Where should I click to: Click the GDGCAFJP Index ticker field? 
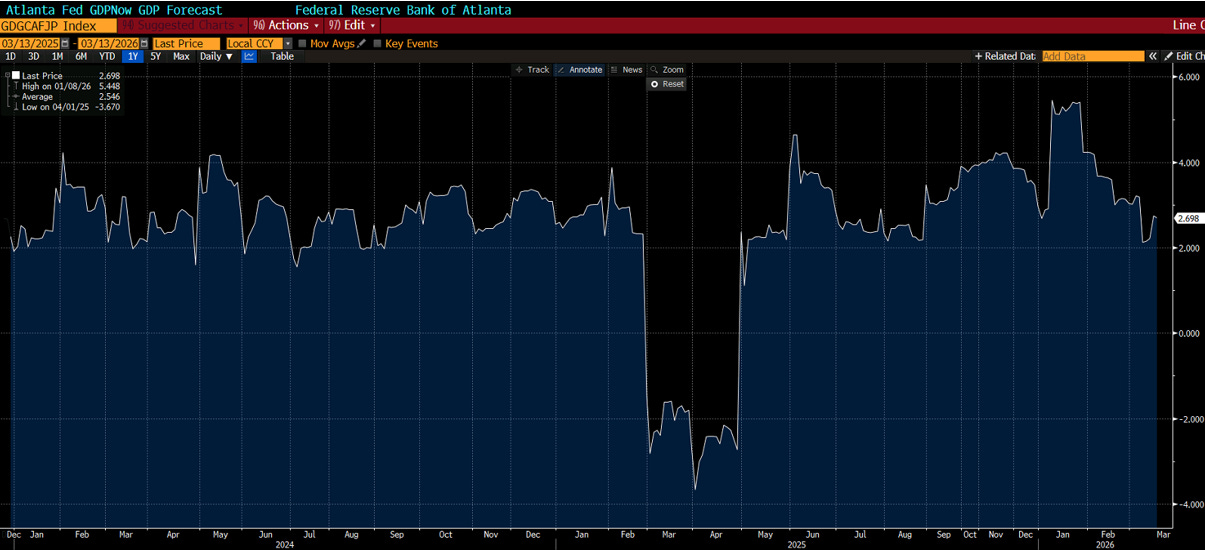[58, 24]
